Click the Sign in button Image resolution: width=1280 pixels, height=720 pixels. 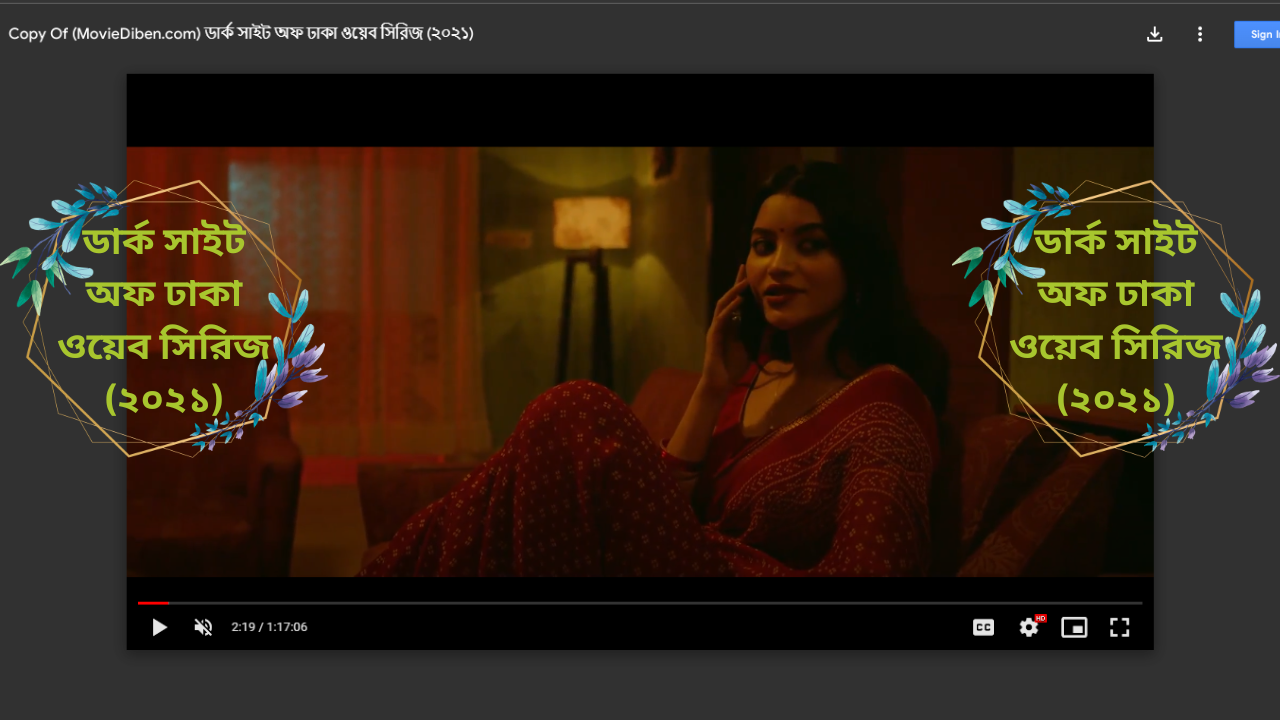pos(1259,34)
